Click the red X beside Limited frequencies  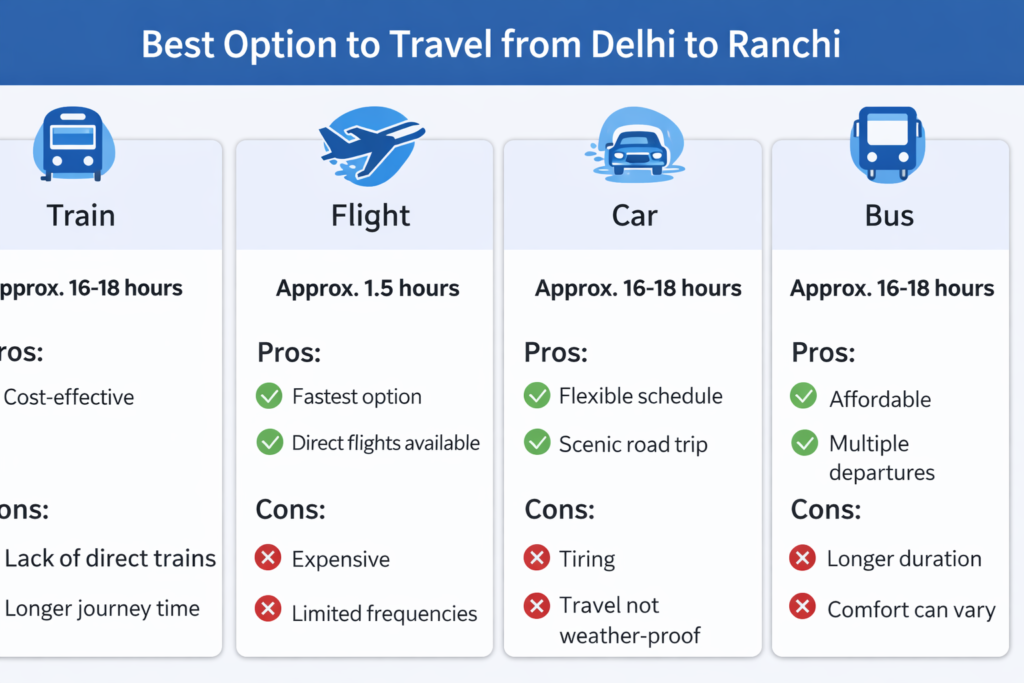pyautogui.click(x=268, y=608)
